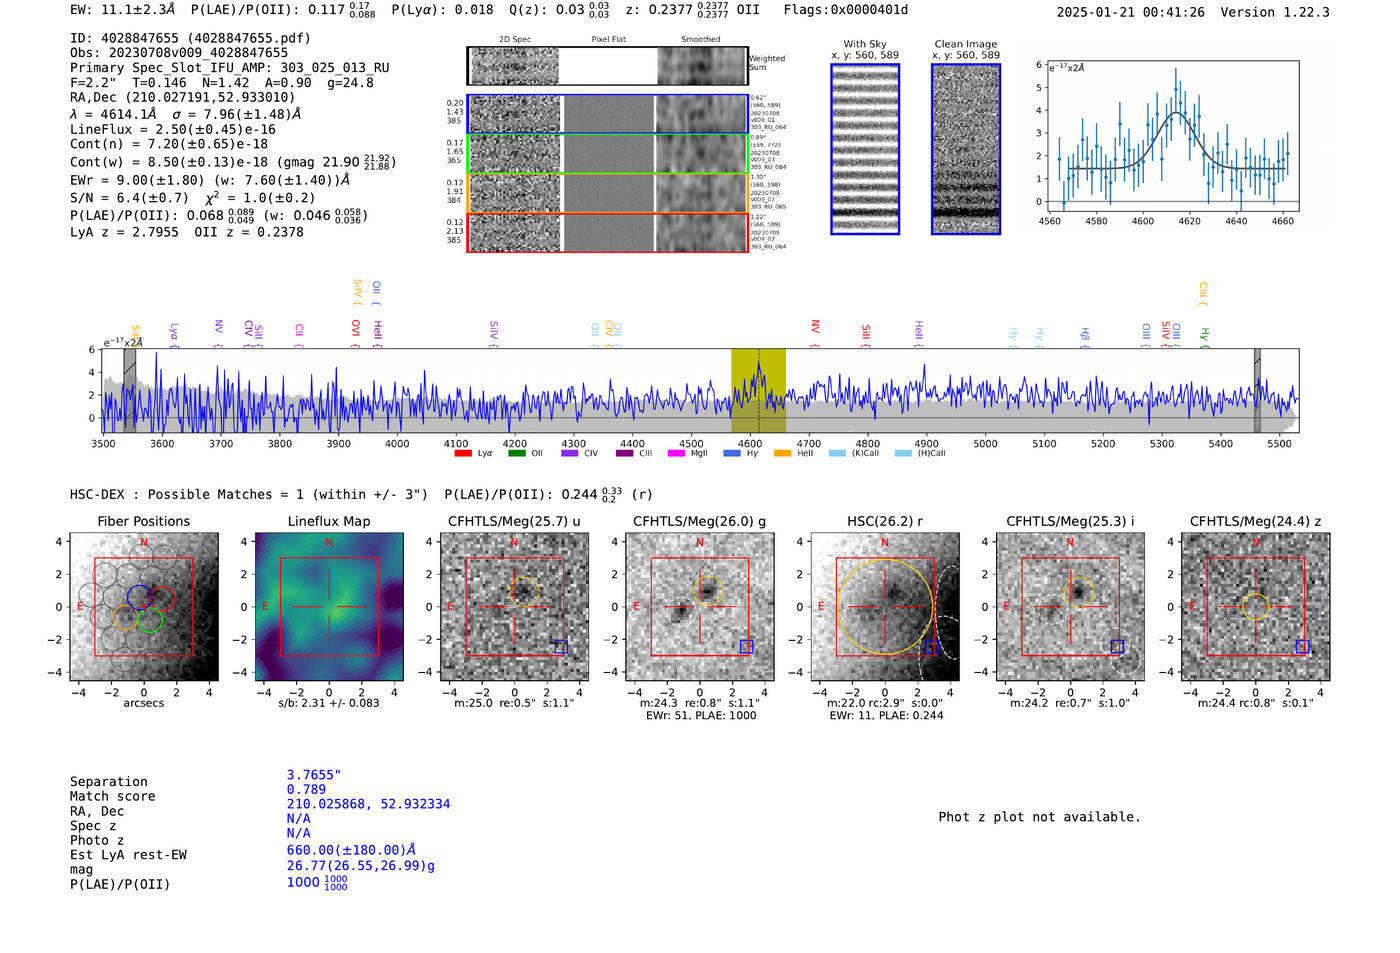Select the CFHTLS/Meg(24.4) z image
Screen dimensions: 1400x953
coord(1255,606)
